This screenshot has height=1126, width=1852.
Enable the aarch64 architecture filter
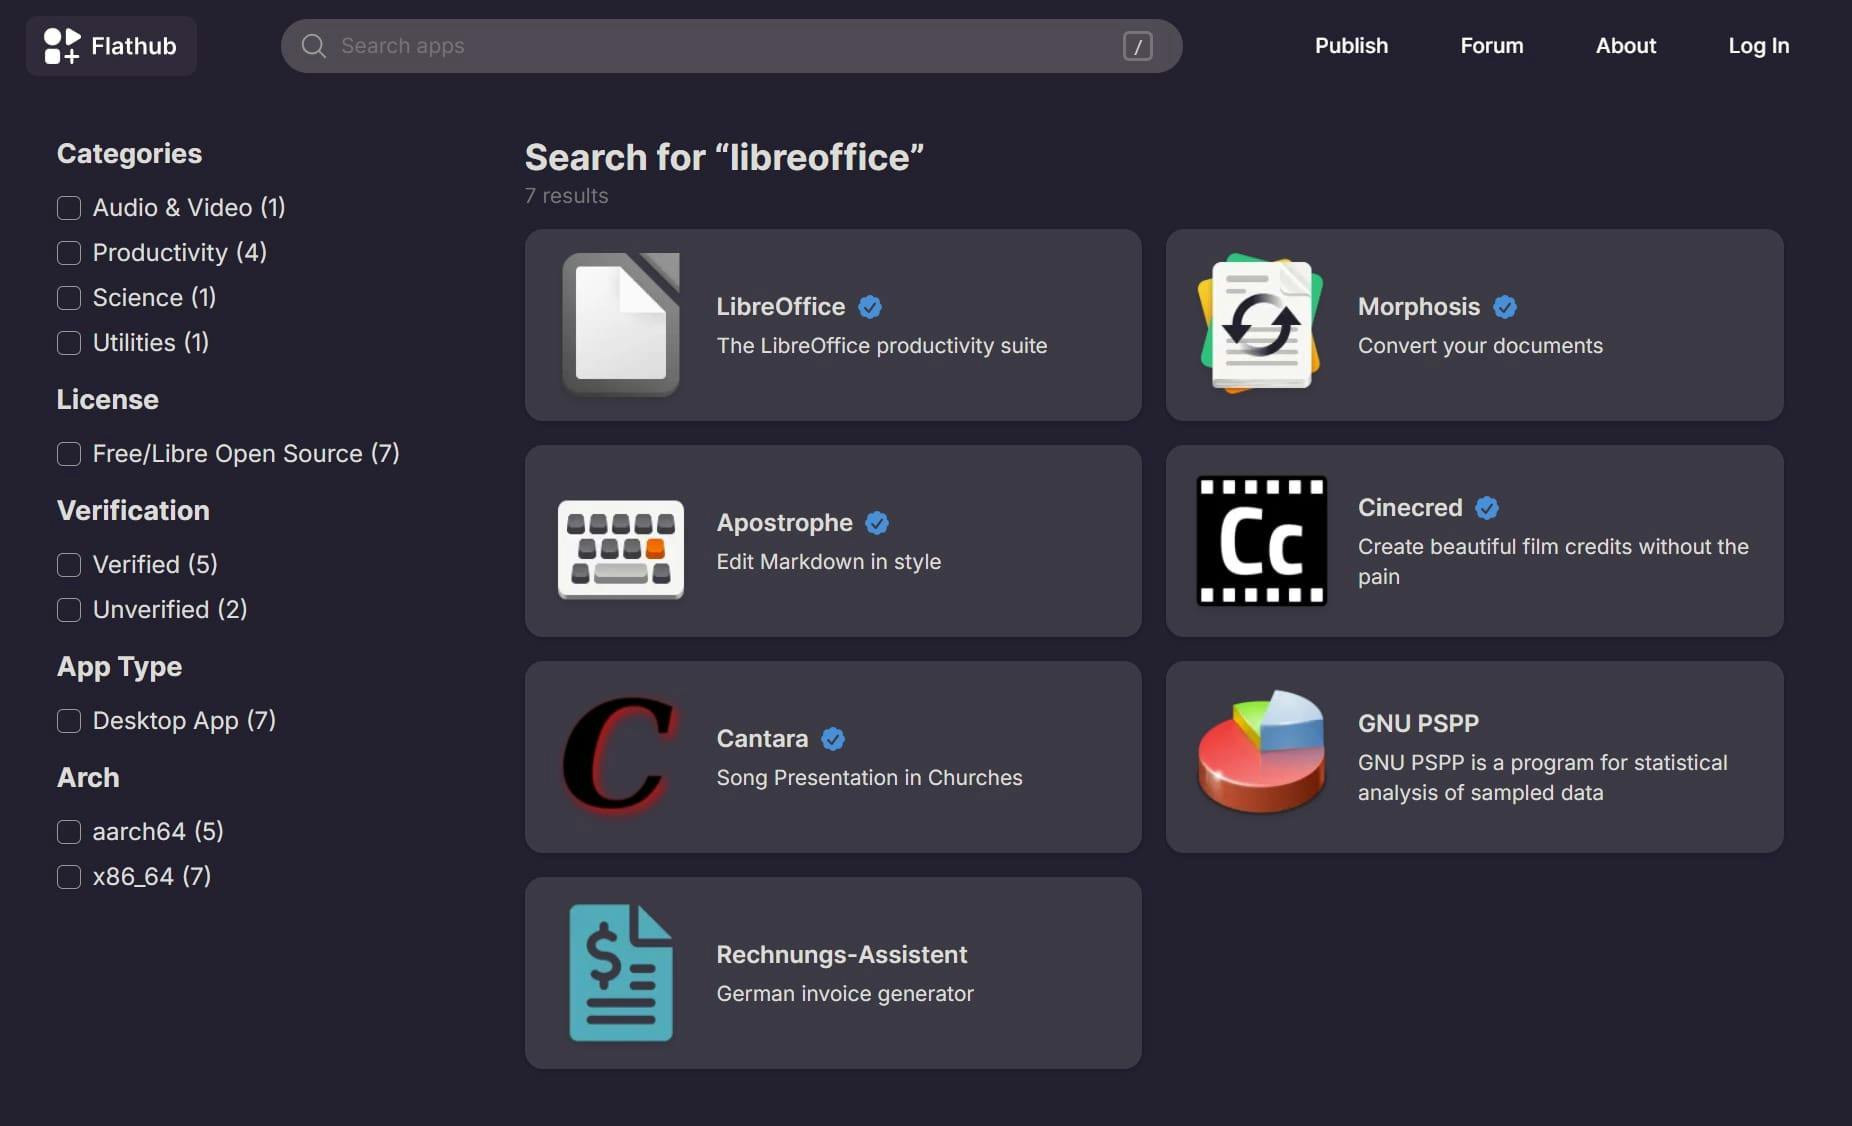(69, 832)
